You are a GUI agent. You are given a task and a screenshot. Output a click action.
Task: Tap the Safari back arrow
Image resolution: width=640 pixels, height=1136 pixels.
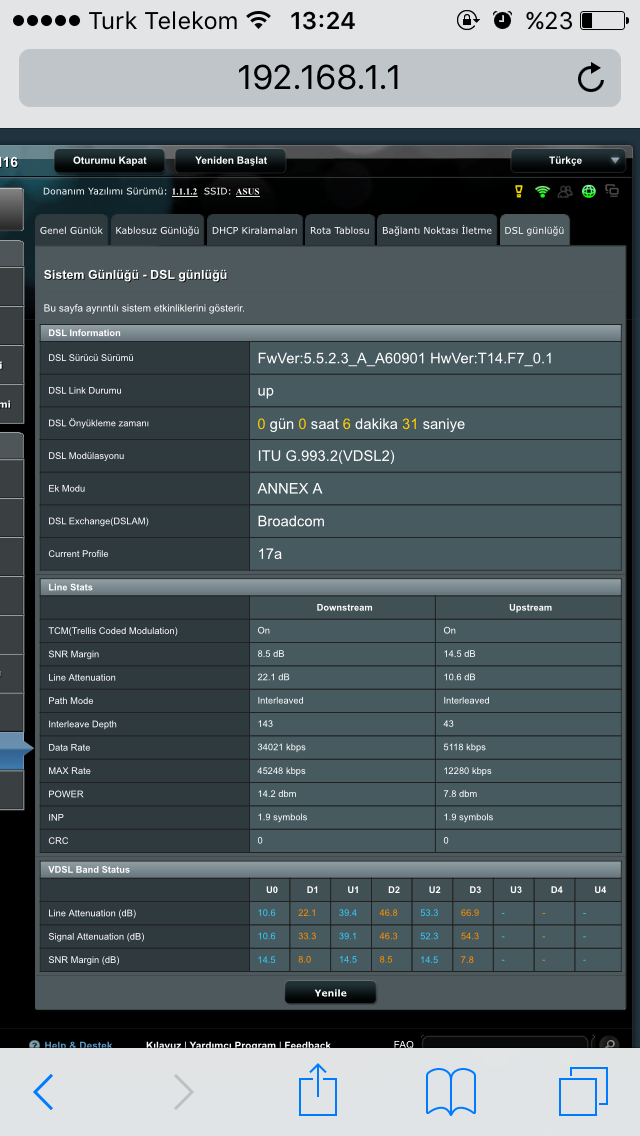point(43,1092)
